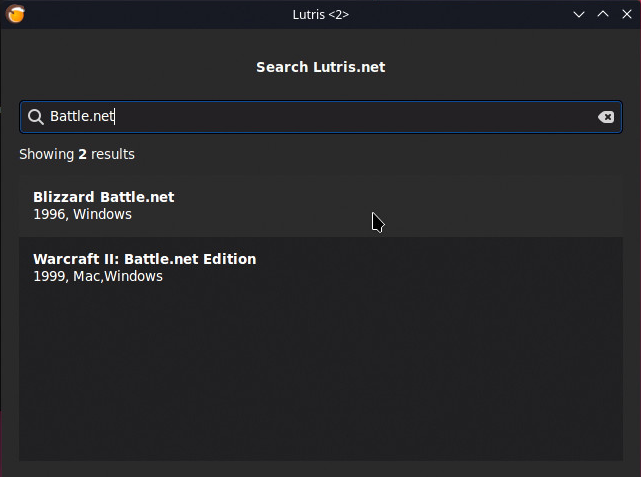Close the Lutris search window
Viewport: 641px width, 477px height.
point(627,14)
